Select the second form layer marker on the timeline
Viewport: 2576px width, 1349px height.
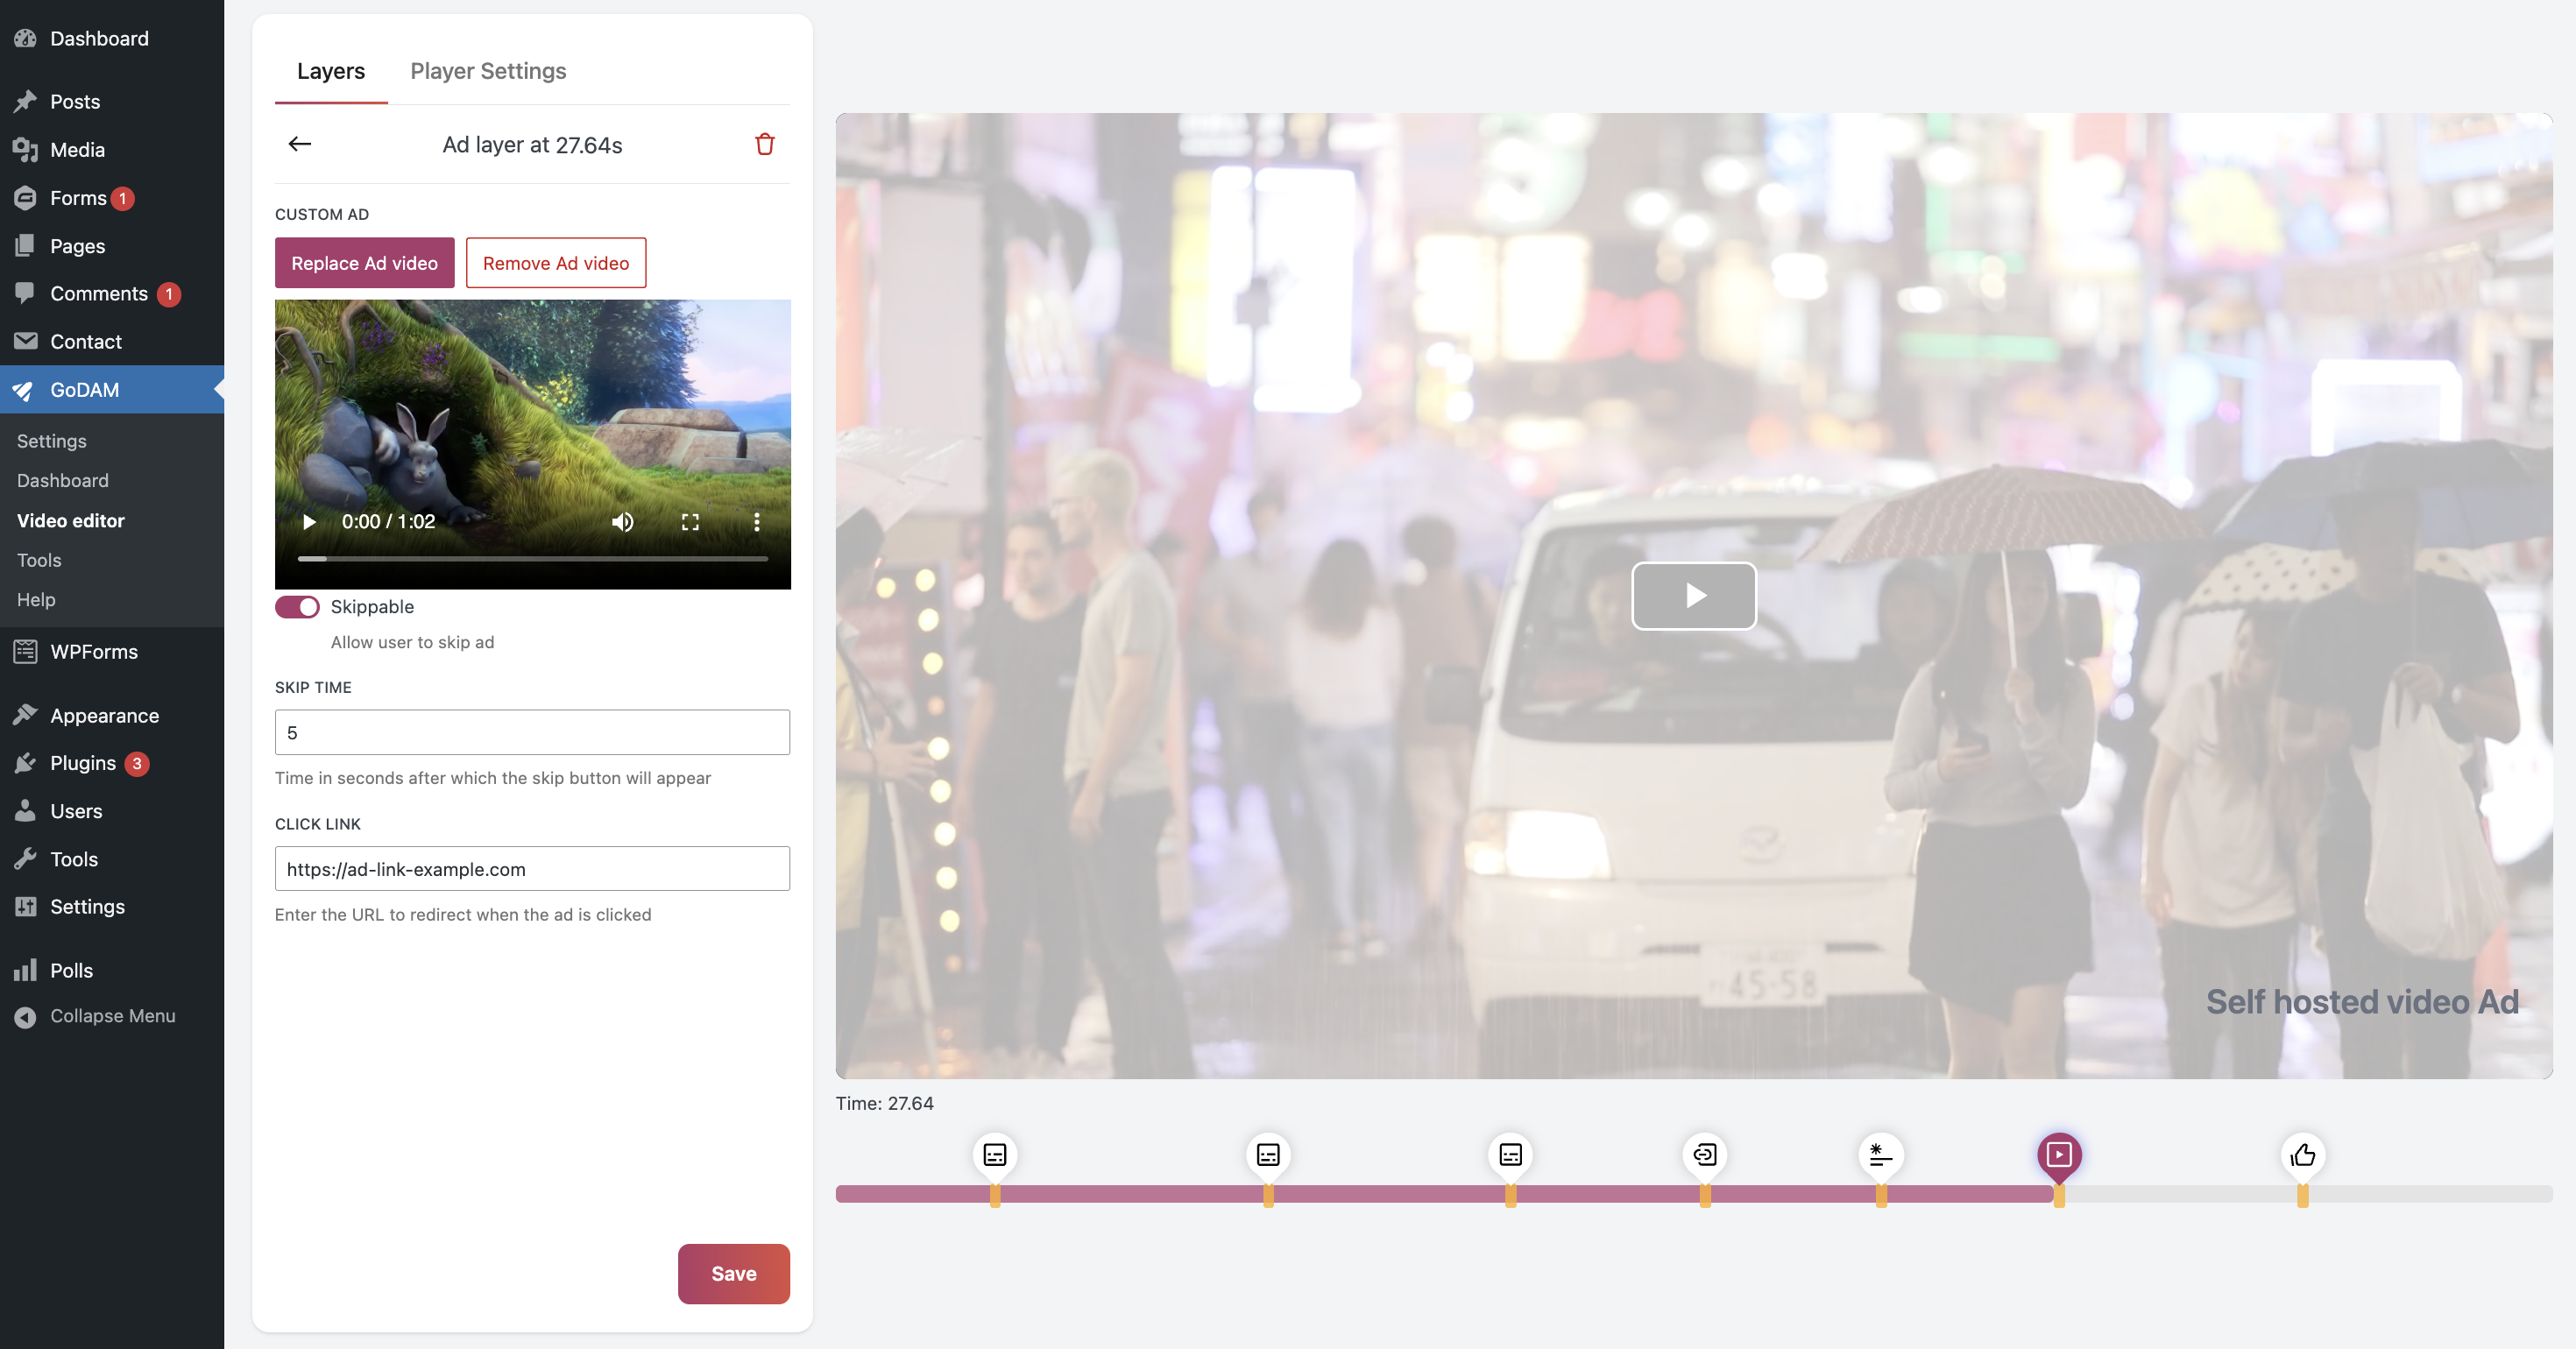coord(1268,1155)
